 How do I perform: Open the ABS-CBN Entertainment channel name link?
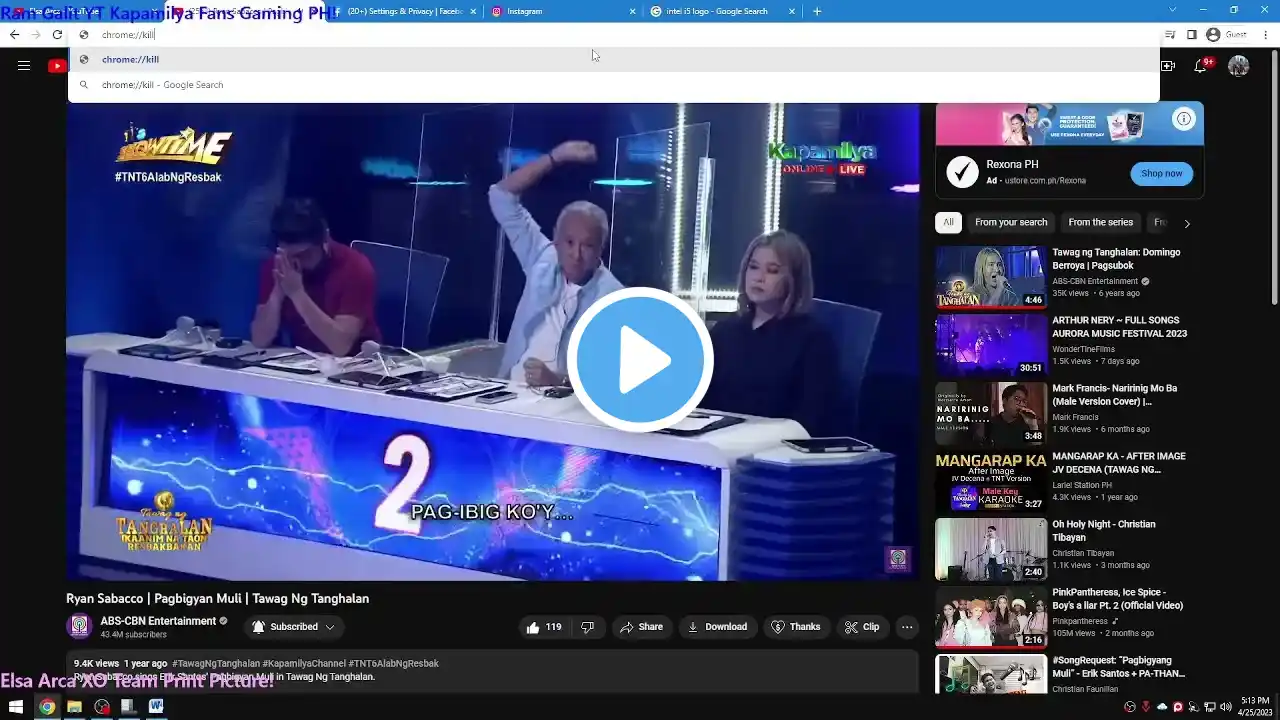158,621
